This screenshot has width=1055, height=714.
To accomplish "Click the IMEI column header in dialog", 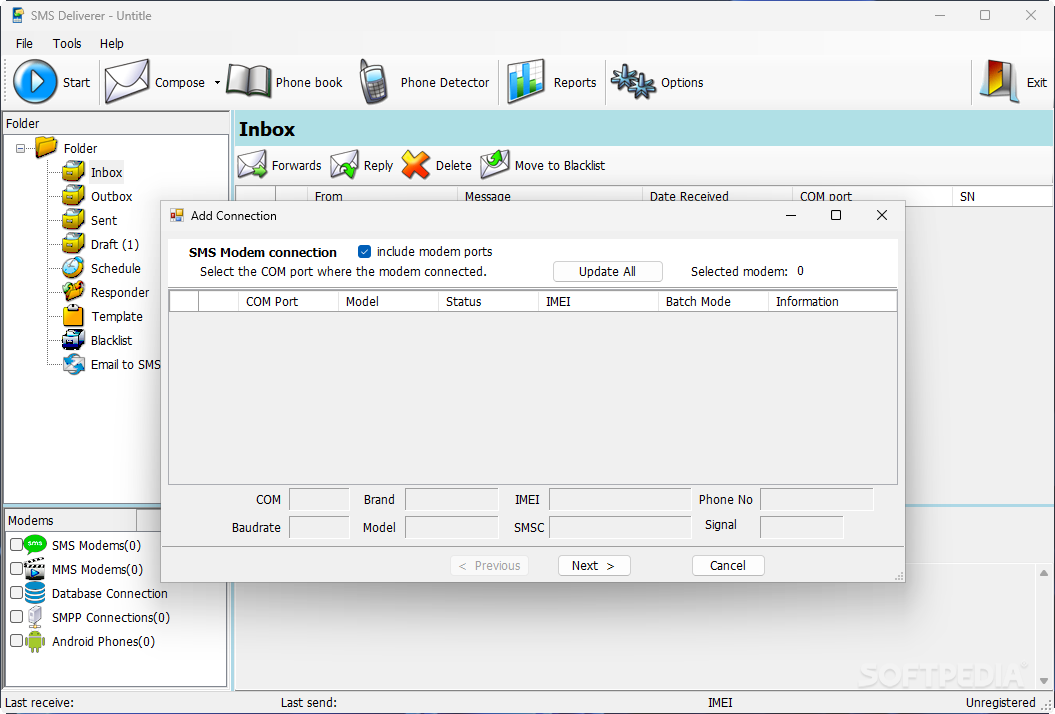I will pos(598,301).
